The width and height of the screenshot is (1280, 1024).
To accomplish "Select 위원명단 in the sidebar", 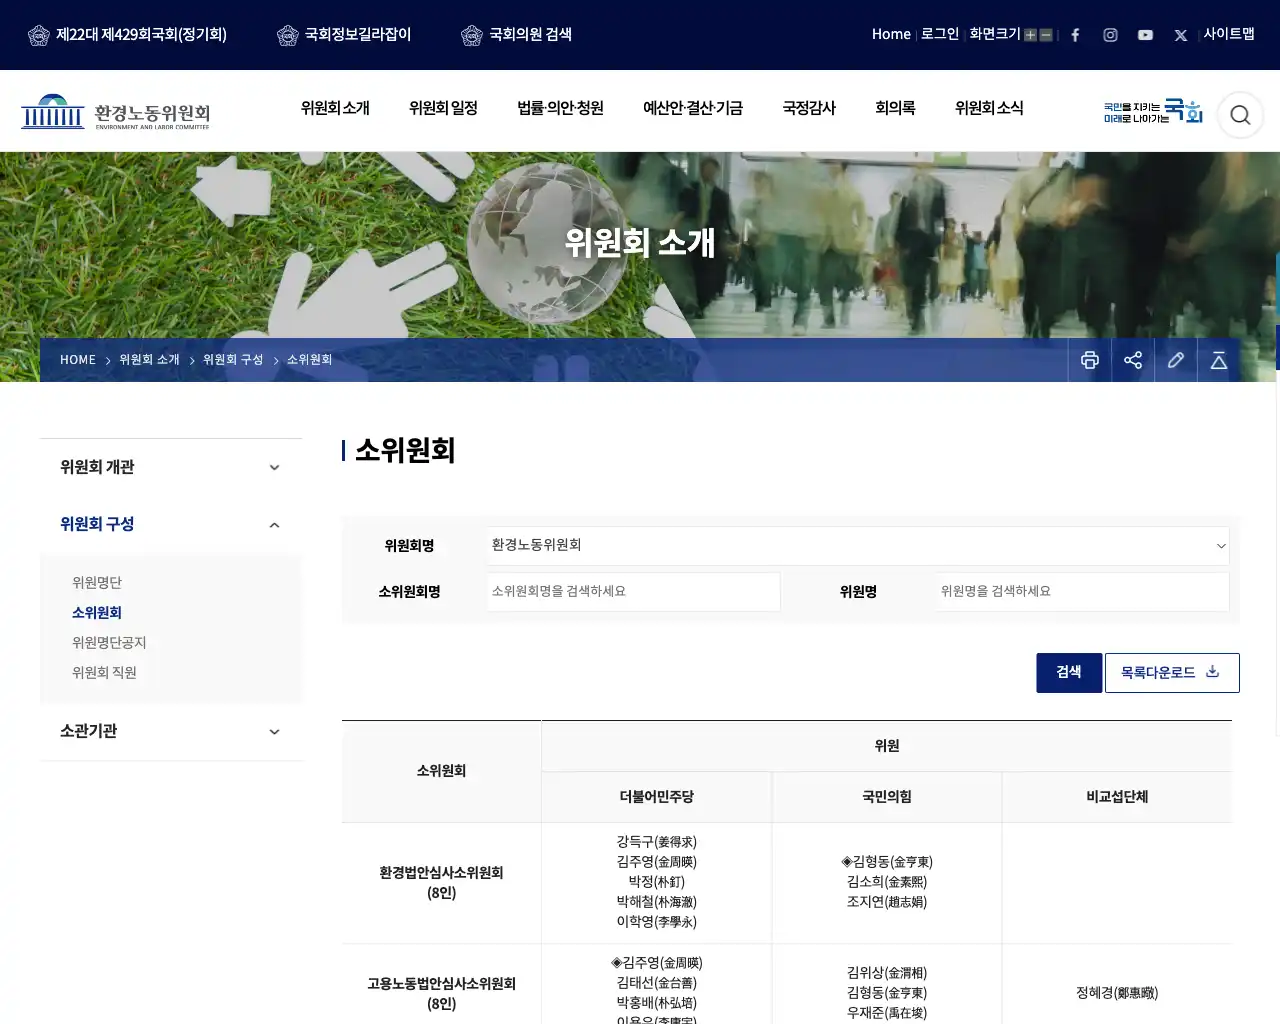I will pyautogui.click(x=97, y=583).
